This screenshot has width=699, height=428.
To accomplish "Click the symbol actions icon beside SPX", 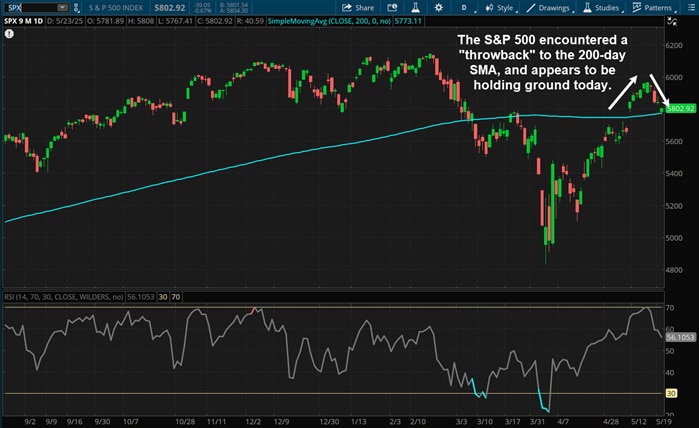I will (x=76, y=8).
